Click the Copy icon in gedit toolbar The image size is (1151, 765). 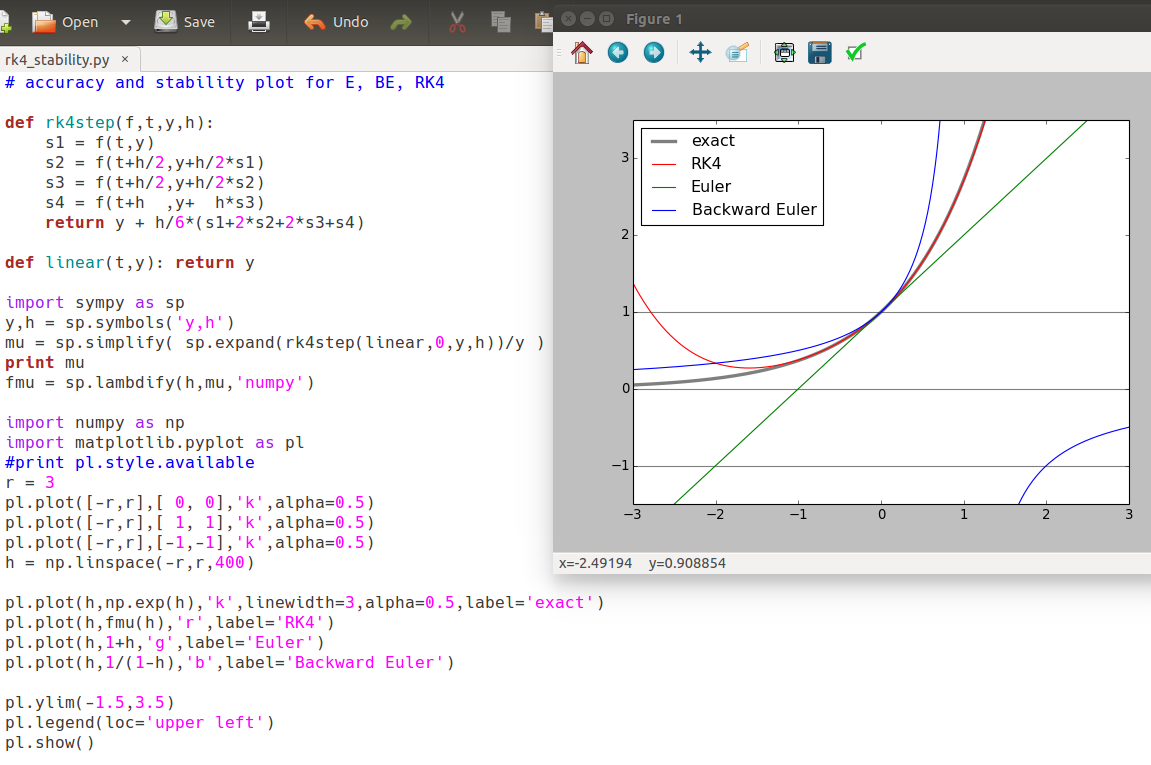pyautogui.click(x=501, y=22)
